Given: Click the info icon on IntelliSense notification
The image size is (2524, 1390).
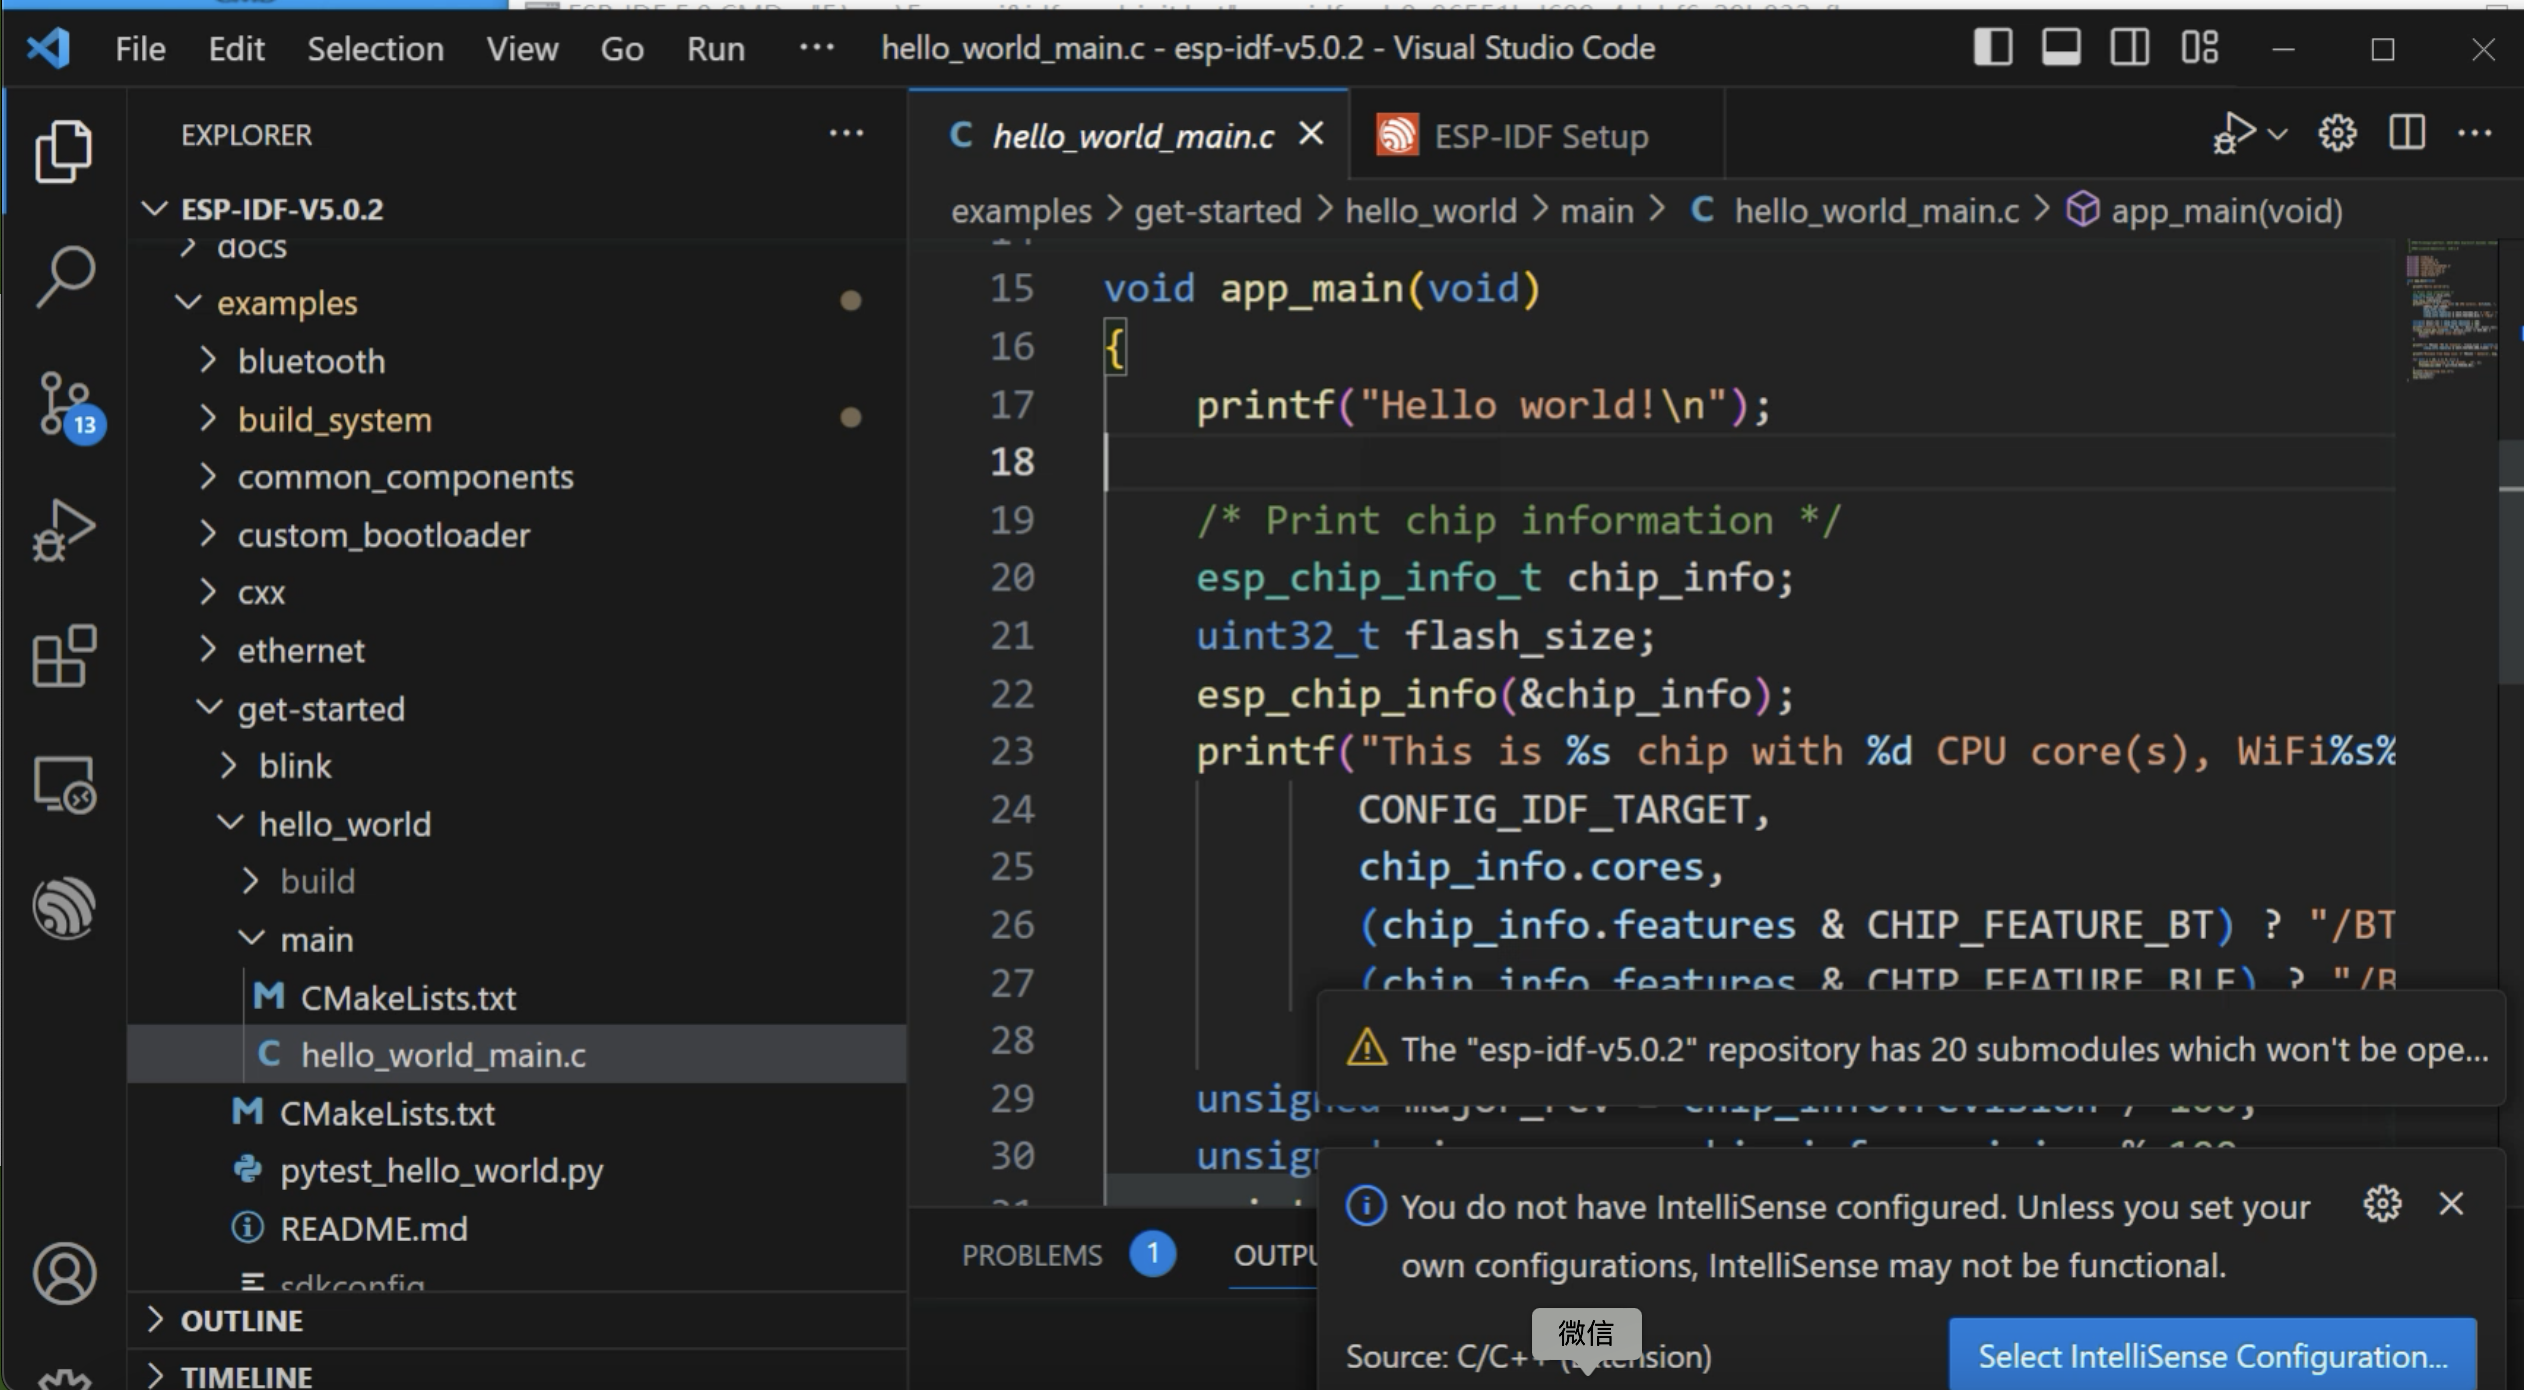Looking at the screenshot, I should tap(1366, 1206).
